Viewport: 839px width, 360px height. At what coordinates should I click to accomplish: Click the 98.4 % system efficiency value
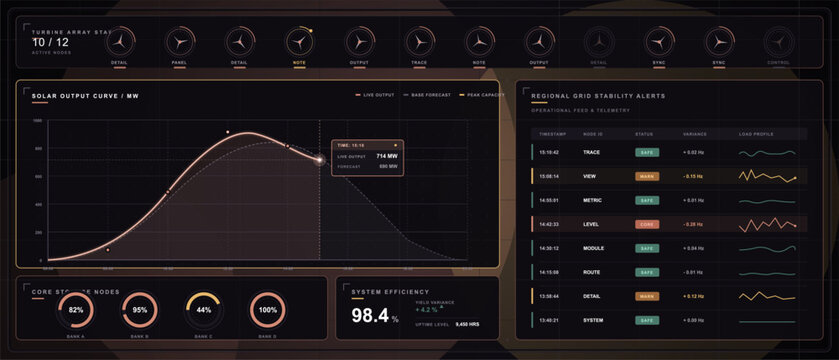coord(375,316)
